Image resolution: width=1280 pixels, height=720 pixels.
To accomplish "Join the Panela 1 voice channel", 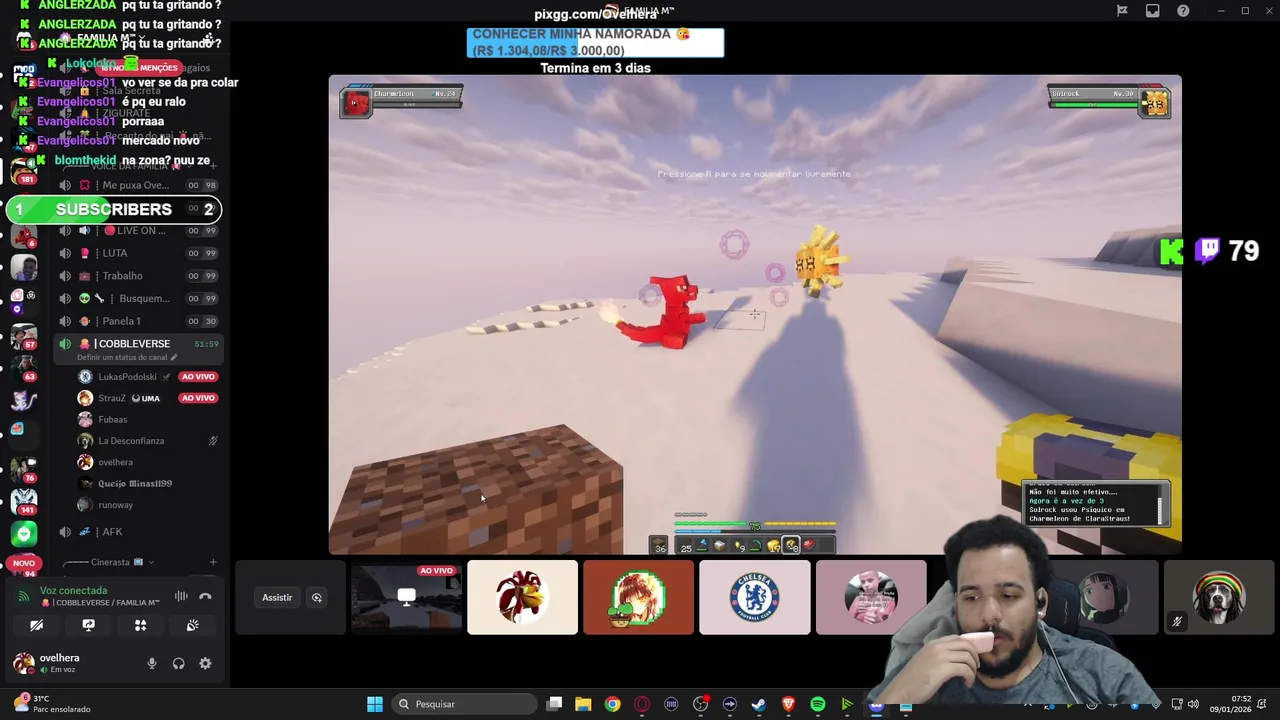I will tap(137, 321).
